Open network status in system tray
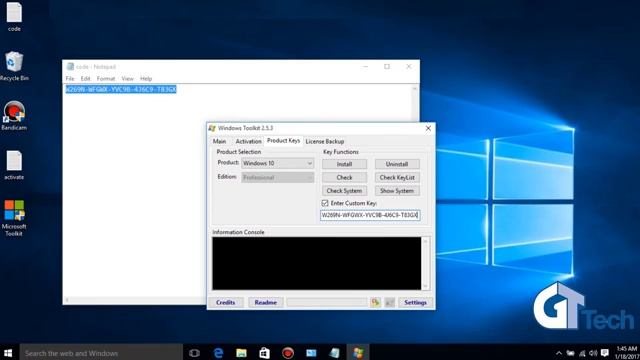The width and height of the screenshot is (640, 360). [x=582, y=353]
